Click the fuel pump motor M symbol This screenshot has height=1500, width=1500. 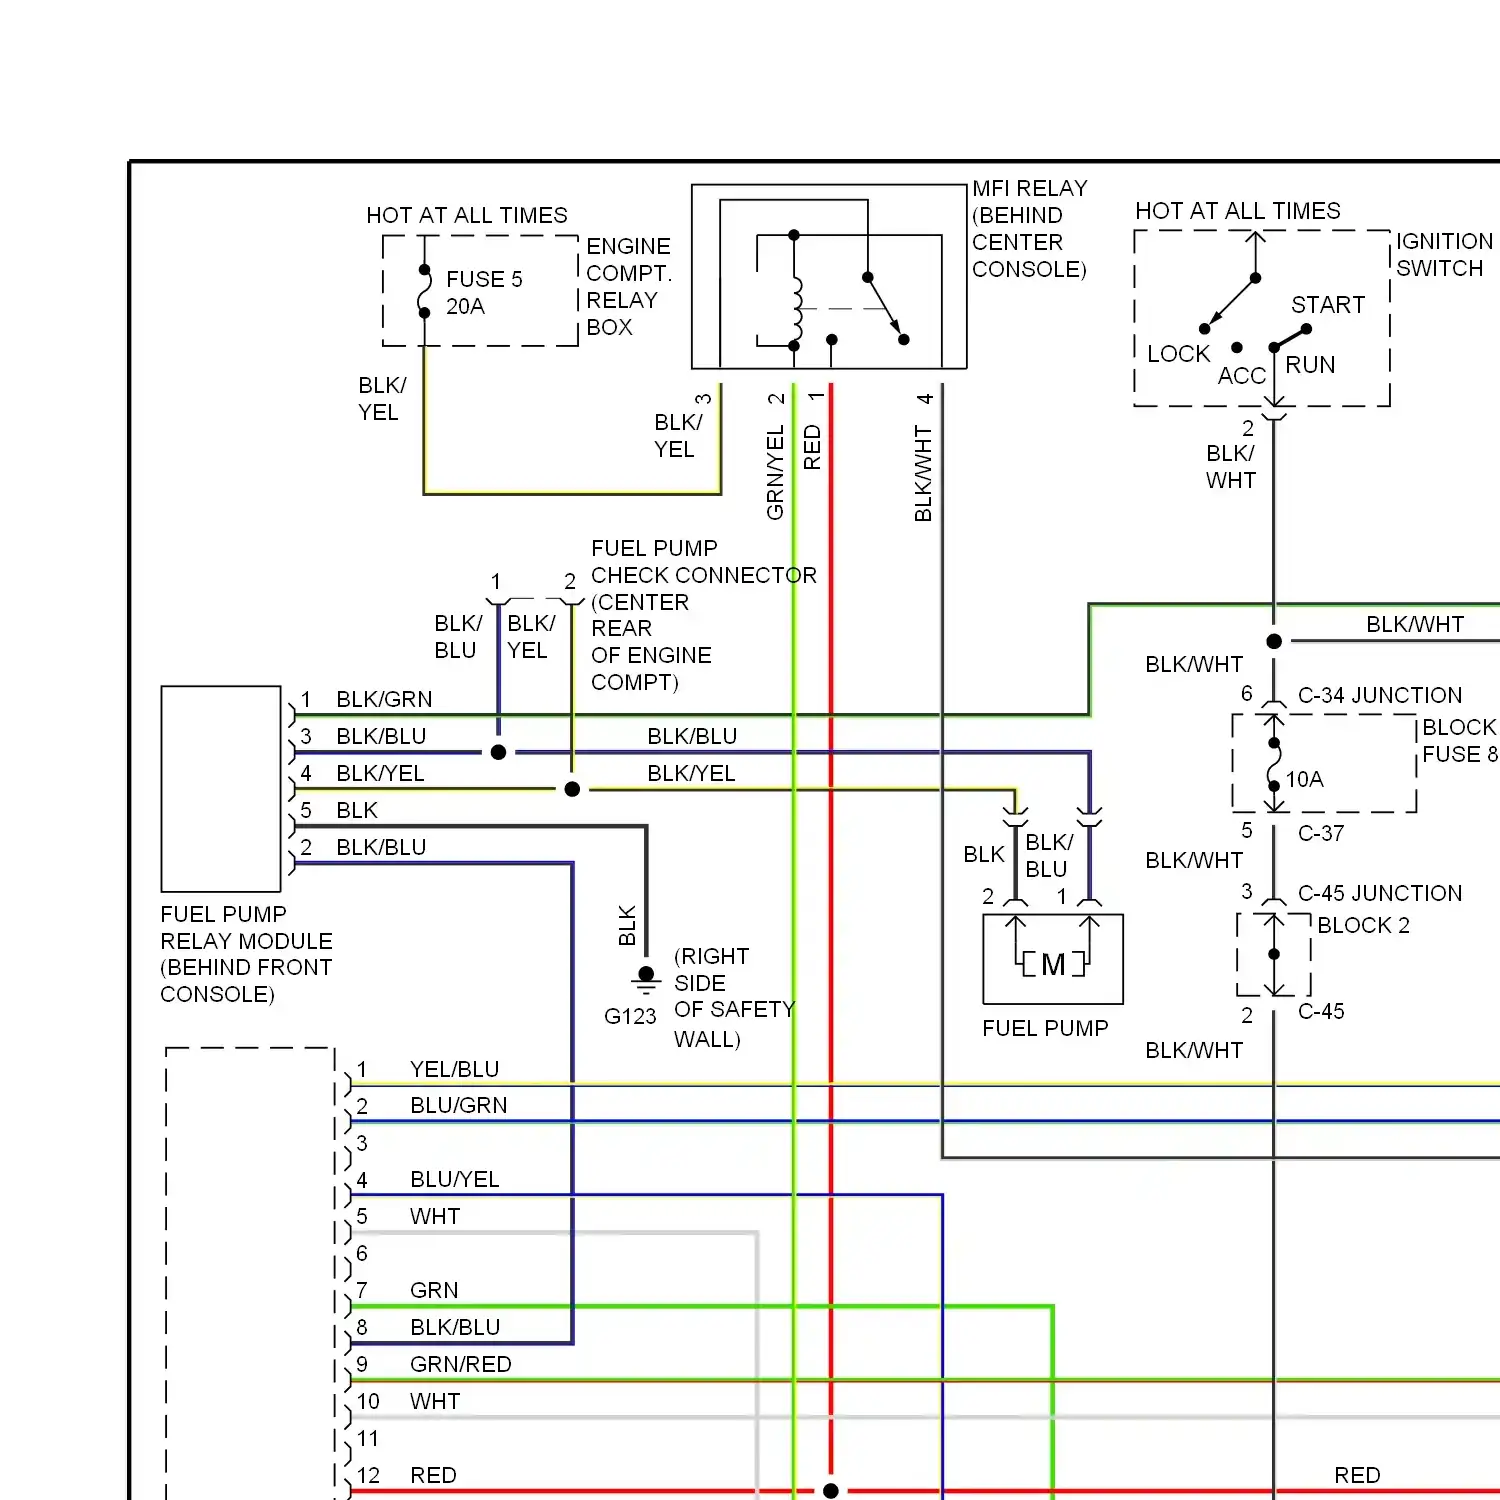(x=1053, y=964)
